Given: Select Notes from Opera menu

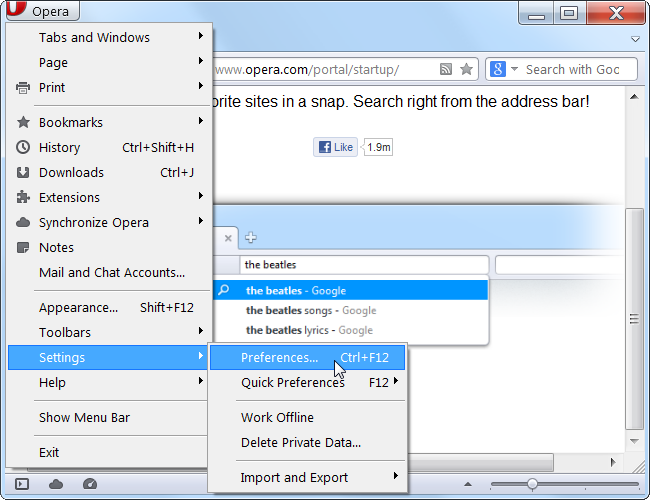Looking at the screenshot, I should [x=110, y=248].
